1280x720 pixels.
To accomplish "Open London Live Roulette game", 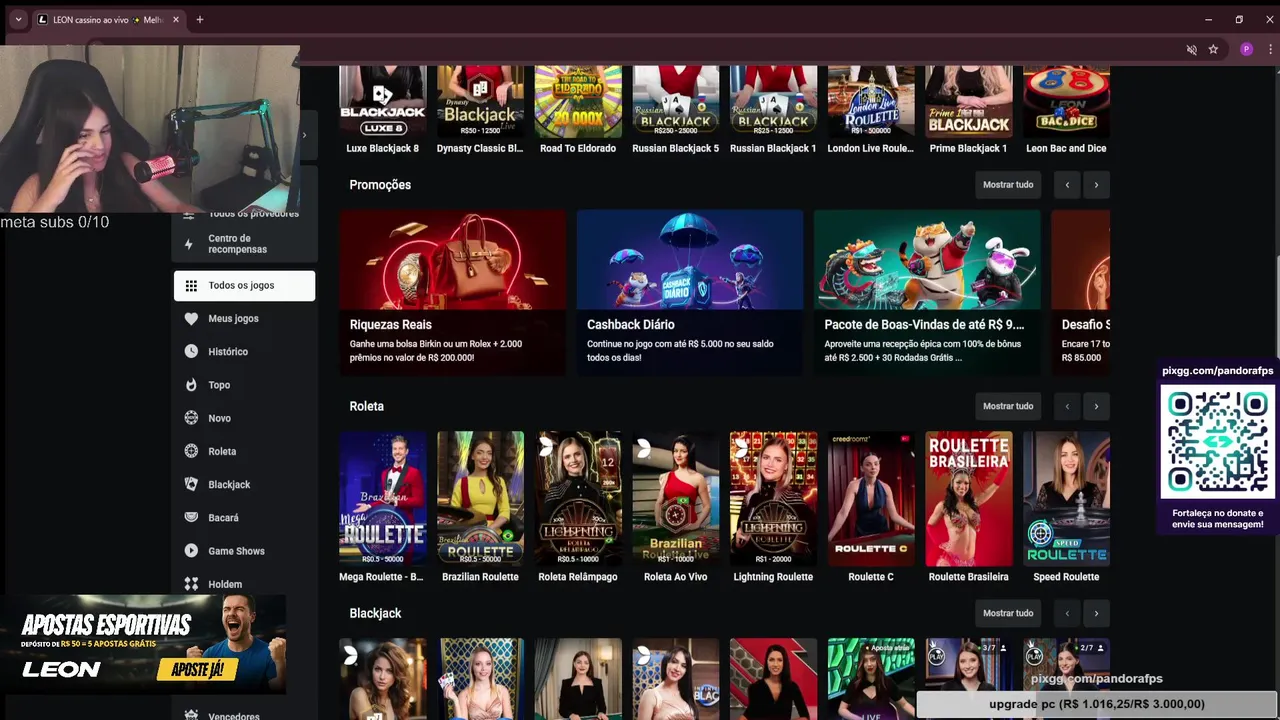I will click(871, 102).
